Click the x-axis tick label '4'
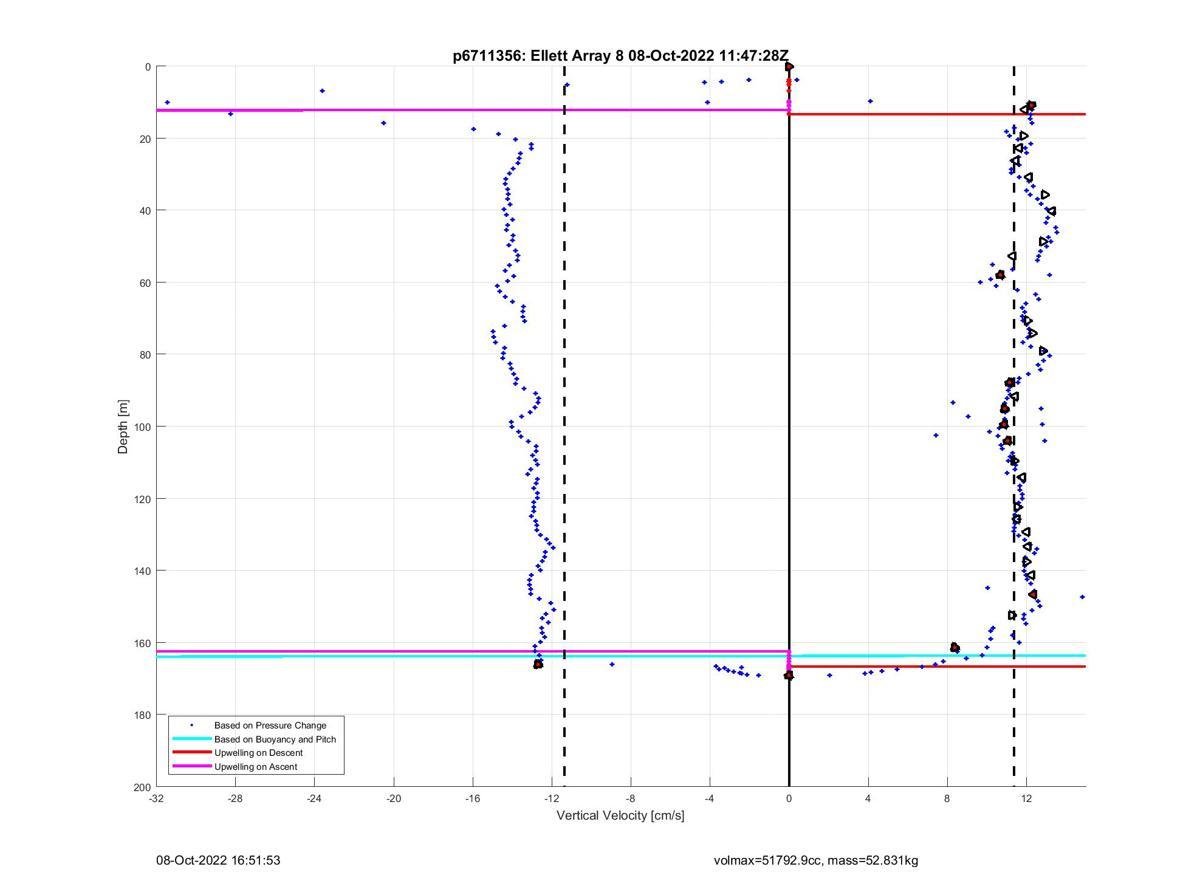Image resolution: width=1200 pixels, height=885 pixels. [x=868, y=798]
